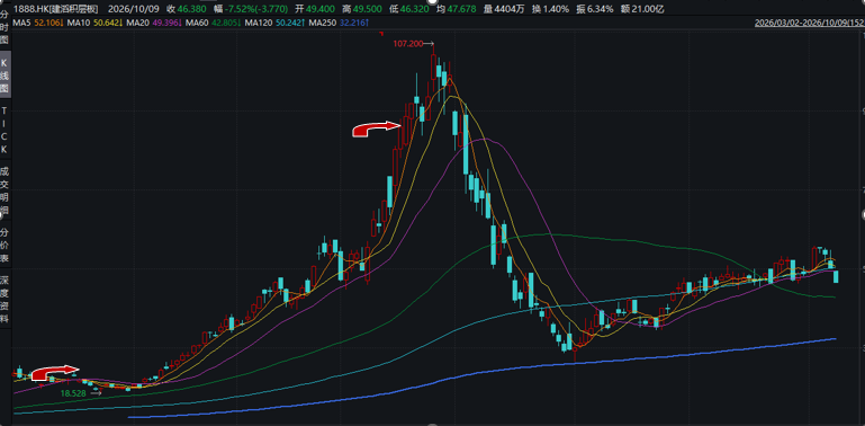
Task: Click the MA20 indicator value 49.396
Action: [x=165, y=23]
